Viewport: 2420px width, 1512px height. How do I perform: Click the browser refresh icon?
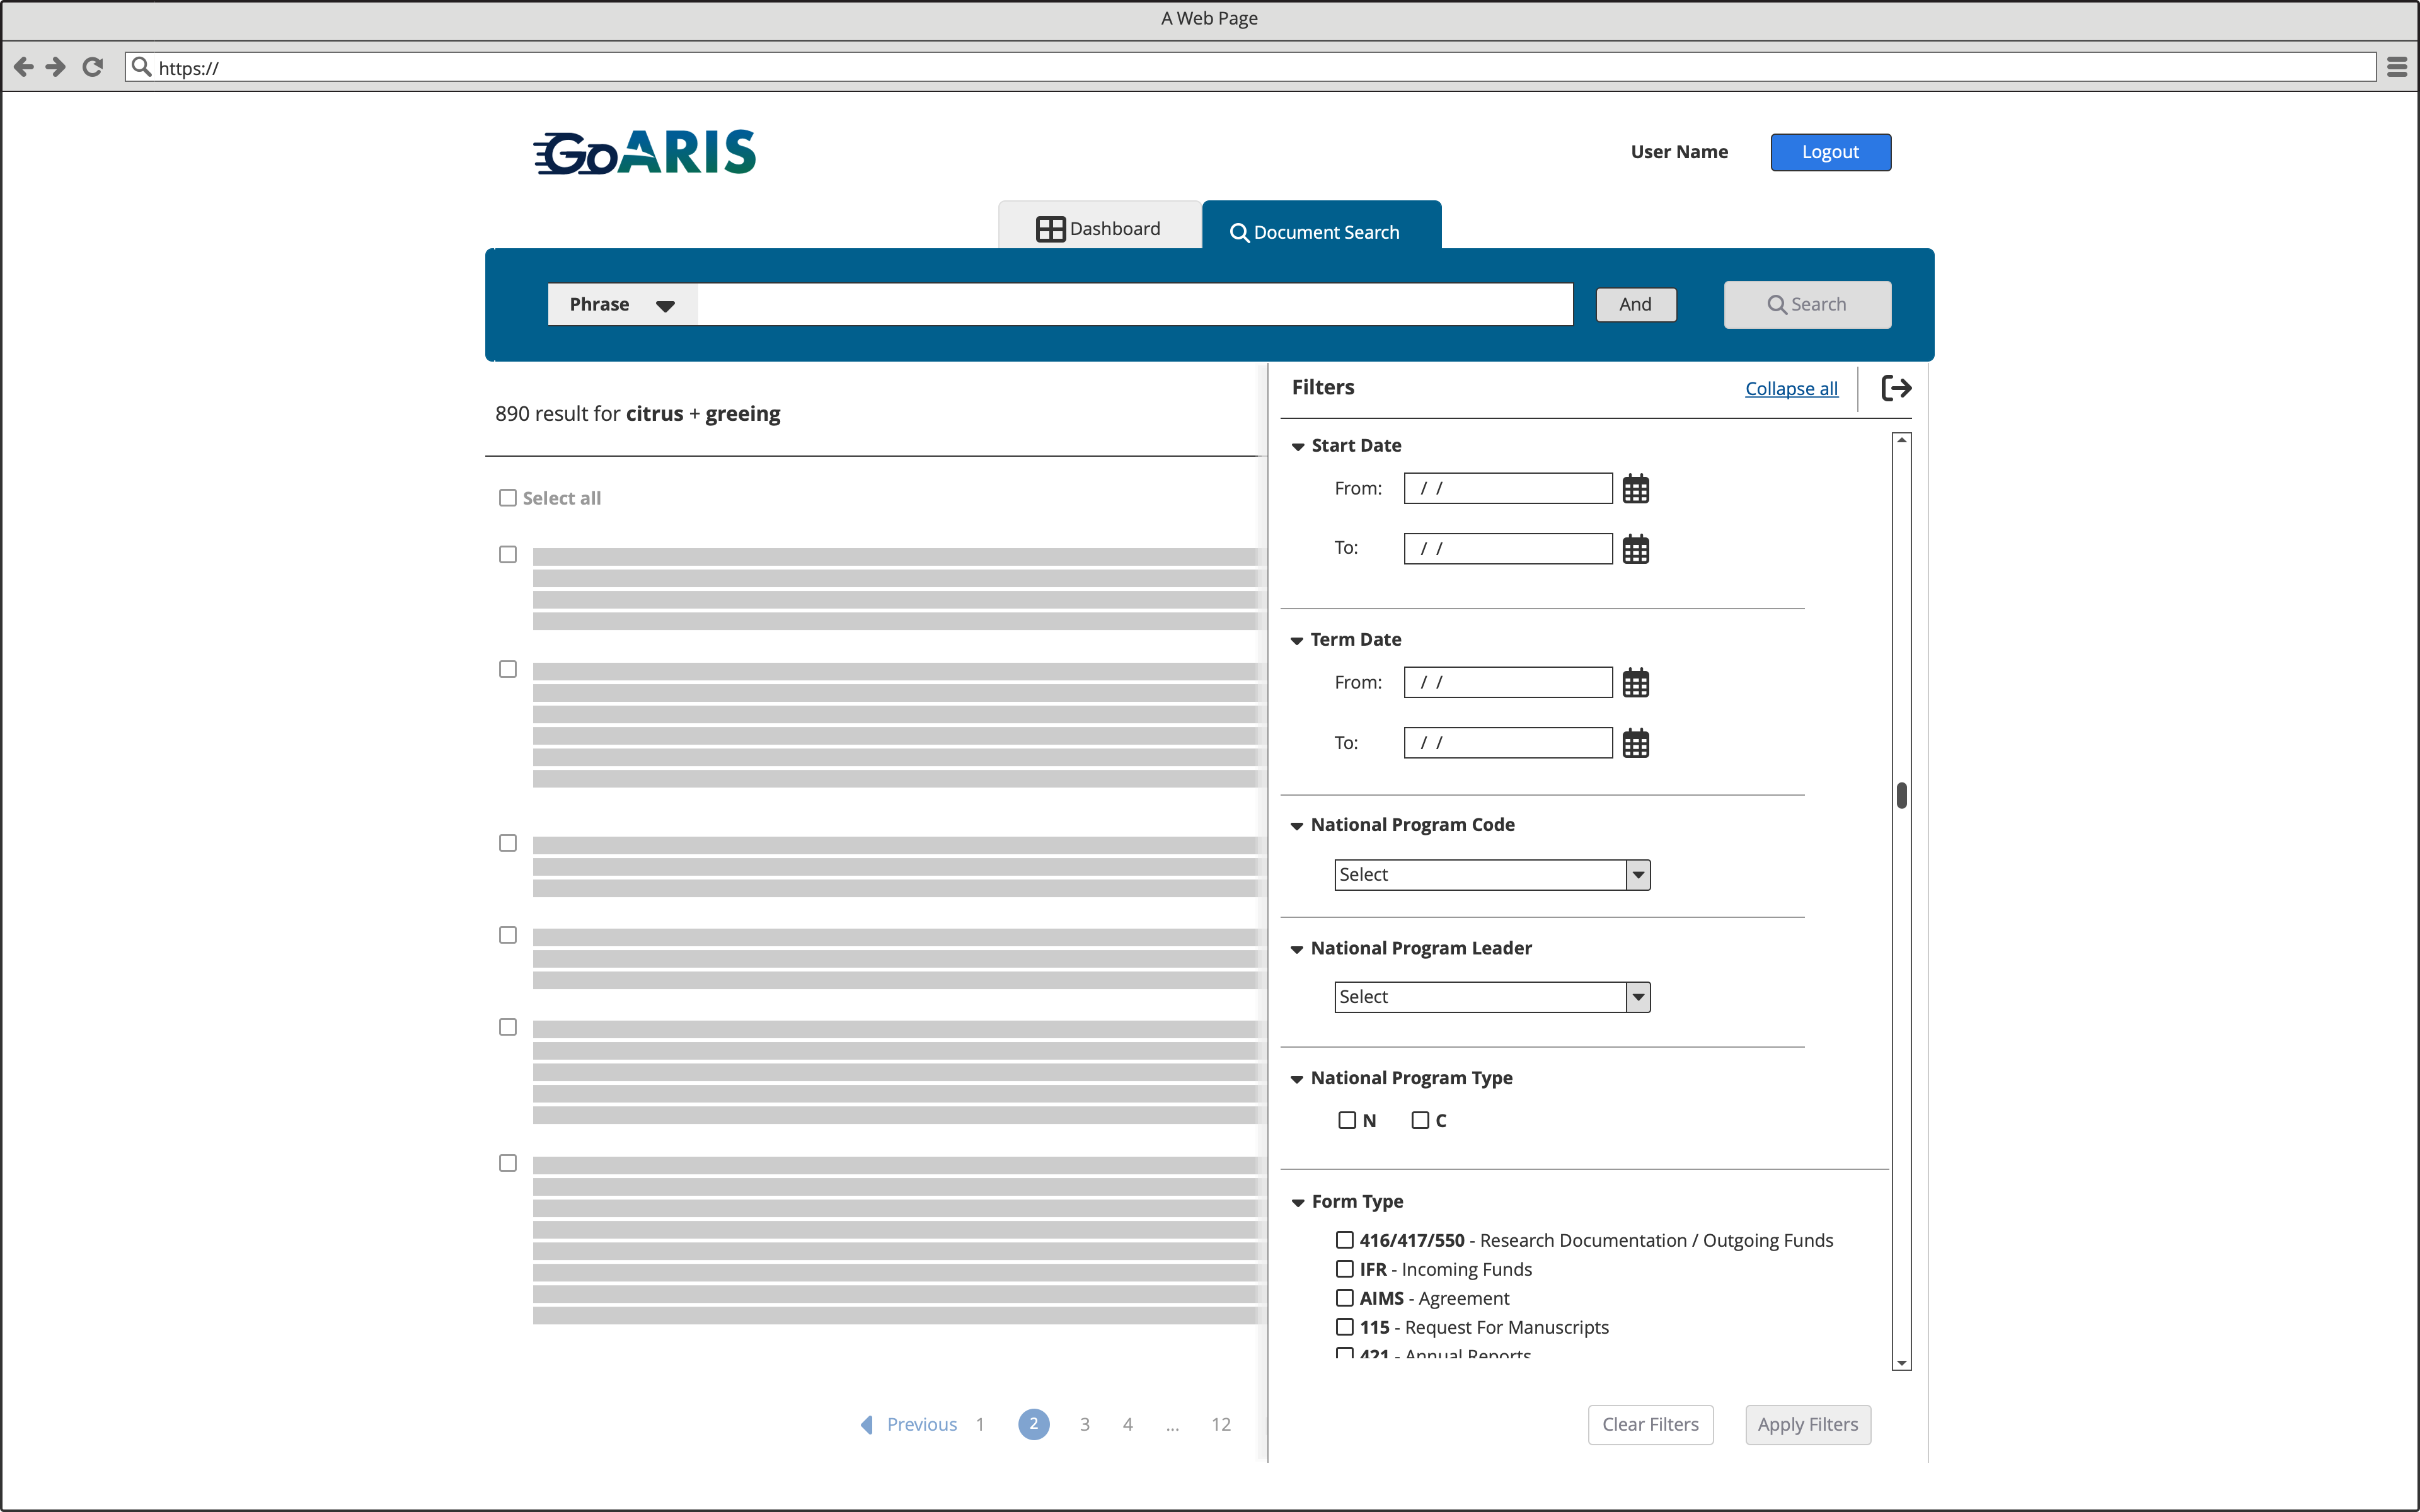[92, 66]
